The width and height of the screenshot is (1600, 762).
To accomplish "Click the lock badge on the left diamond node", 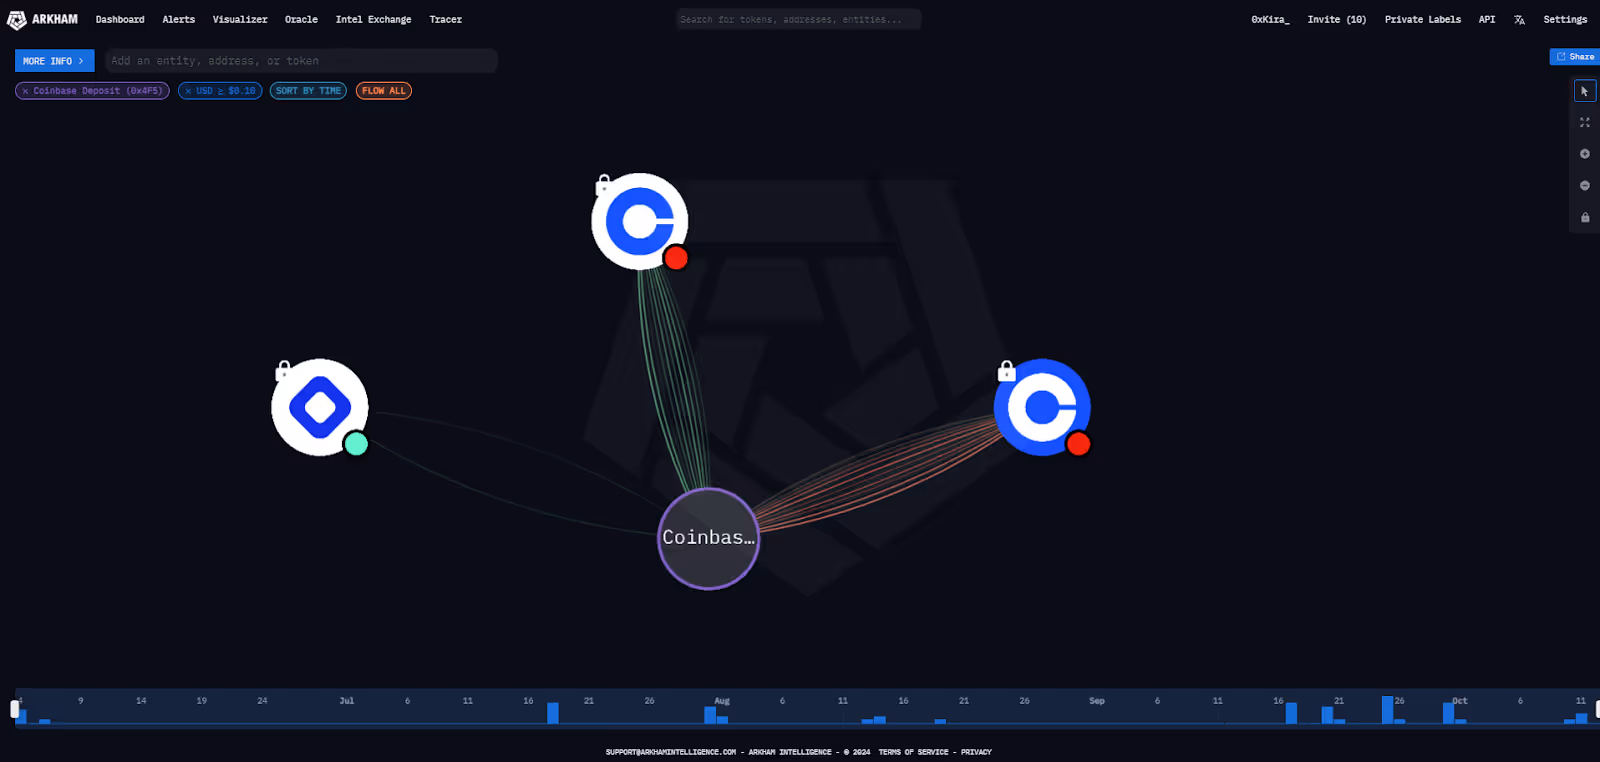I will point(284,371).
